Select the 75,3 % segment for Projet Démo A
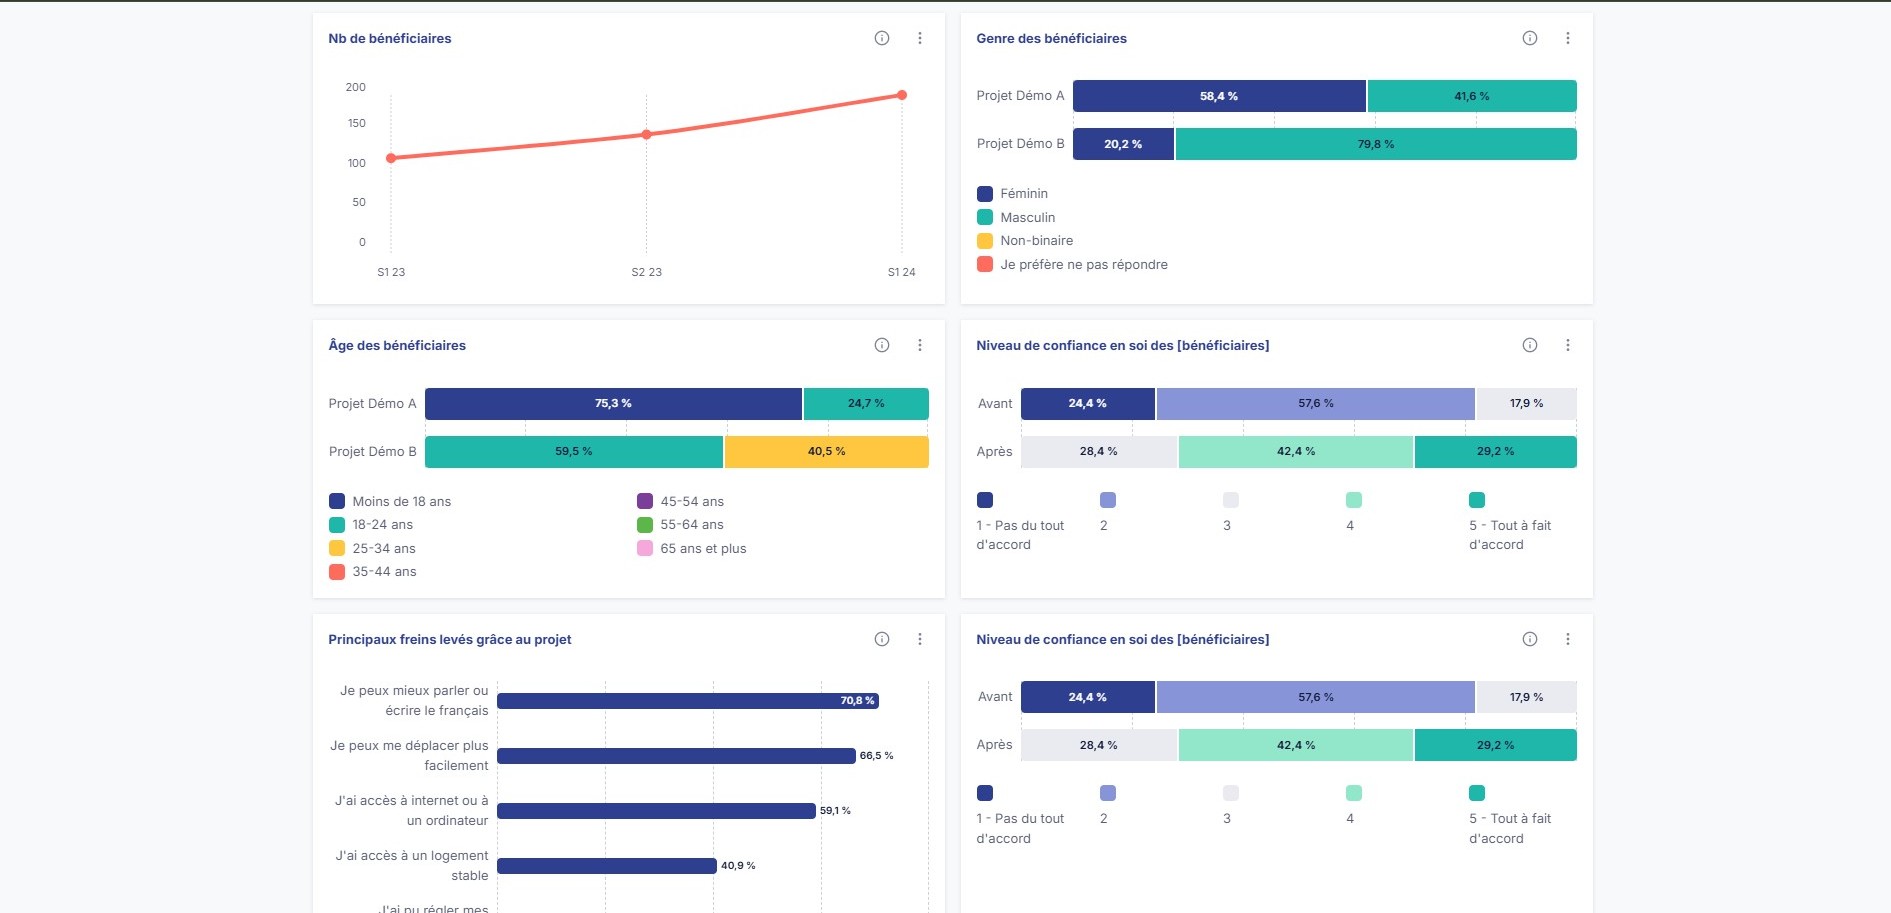Image resolution: width=1891 pixels, height=913 pixels. tap(613, 404)
